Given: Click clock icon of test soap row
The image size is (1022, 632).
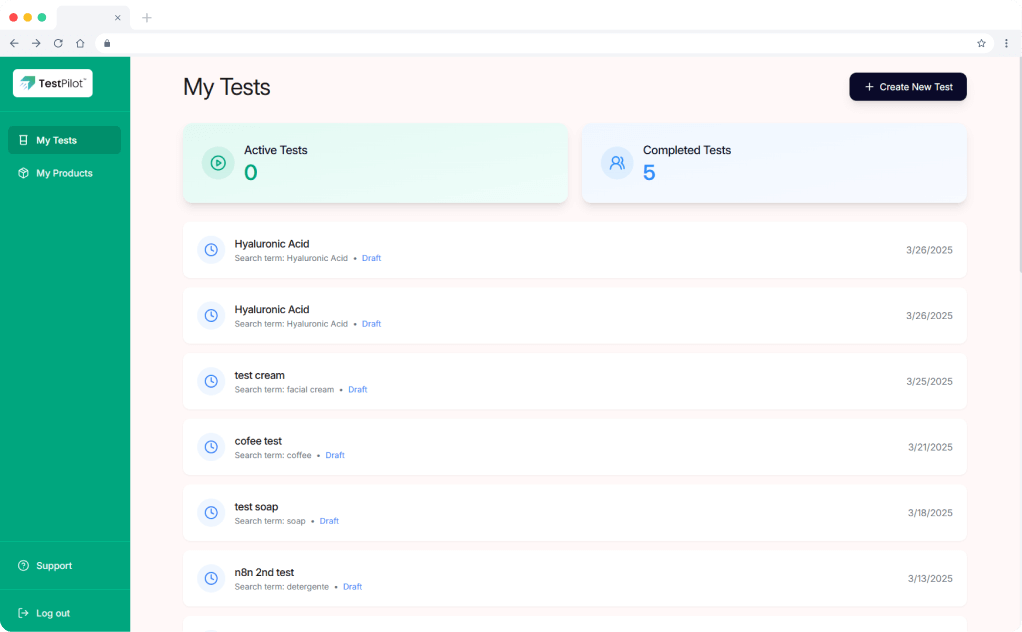Looking at the screenshot, I should [x=211, y=513].
